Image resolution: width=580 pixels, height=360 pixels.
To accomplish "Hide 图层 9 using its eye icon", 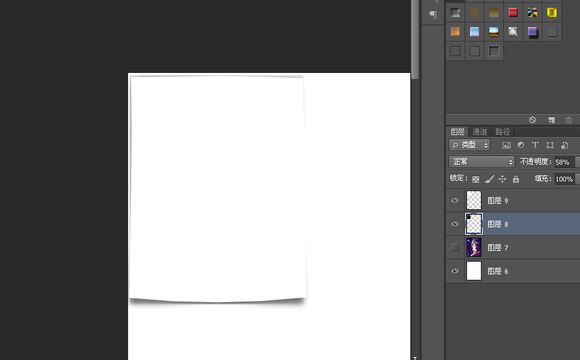I will pos(455,200).
